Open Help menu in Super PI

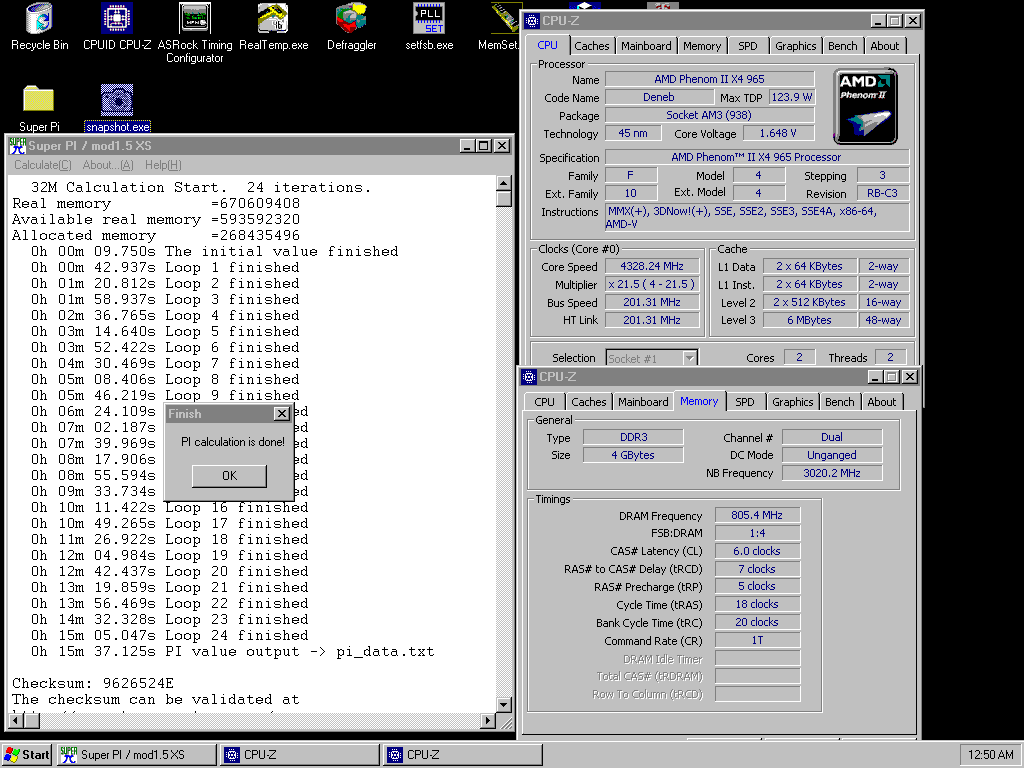point(163,165)
